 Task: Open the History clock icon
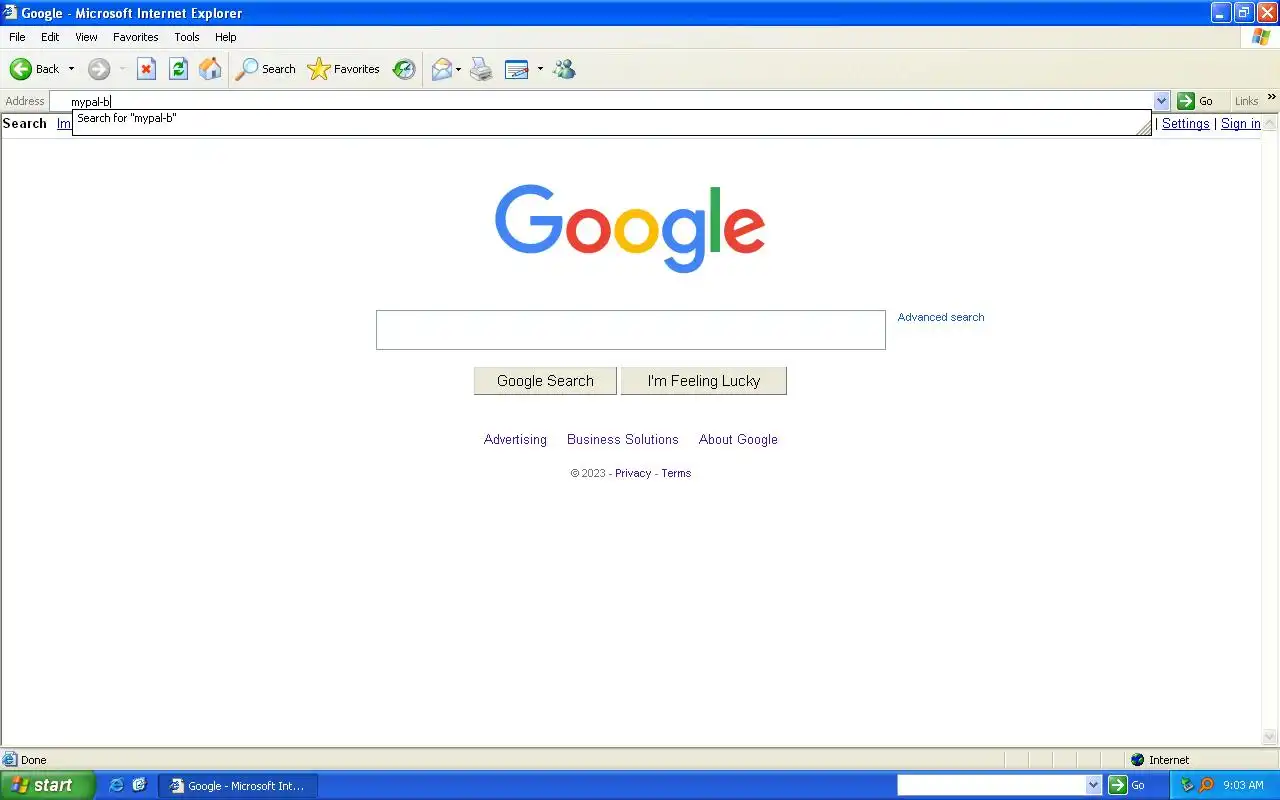404,69
